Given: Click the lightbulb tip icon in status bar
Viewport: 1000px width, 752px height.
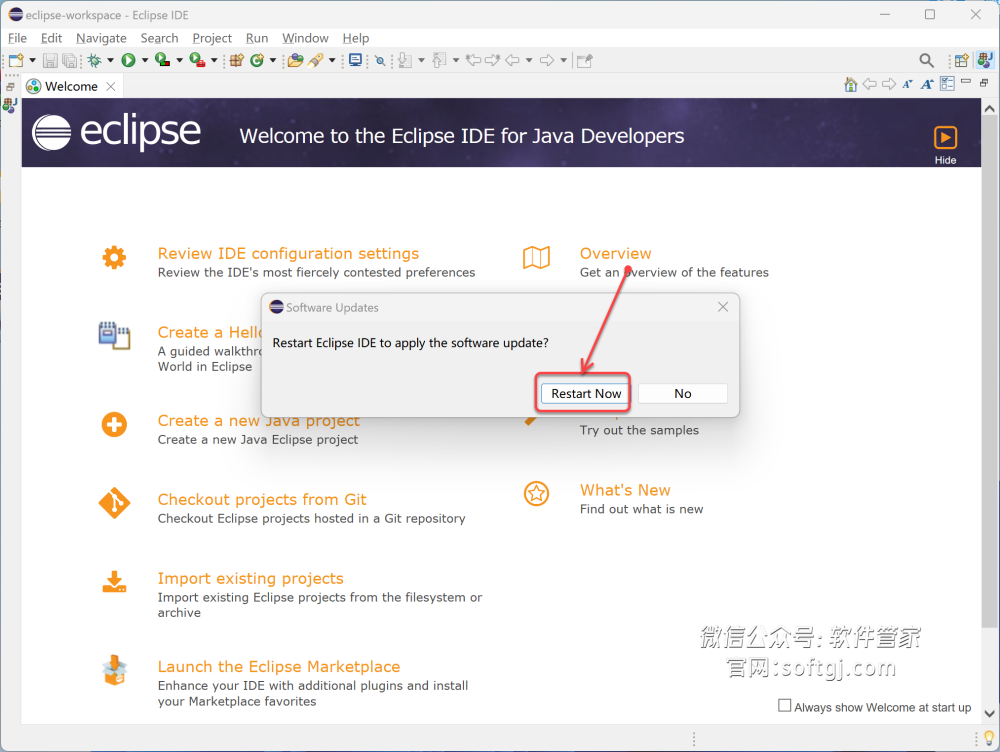Looking at the screenshot, I should pyautogui.click(x=989, y=738).
